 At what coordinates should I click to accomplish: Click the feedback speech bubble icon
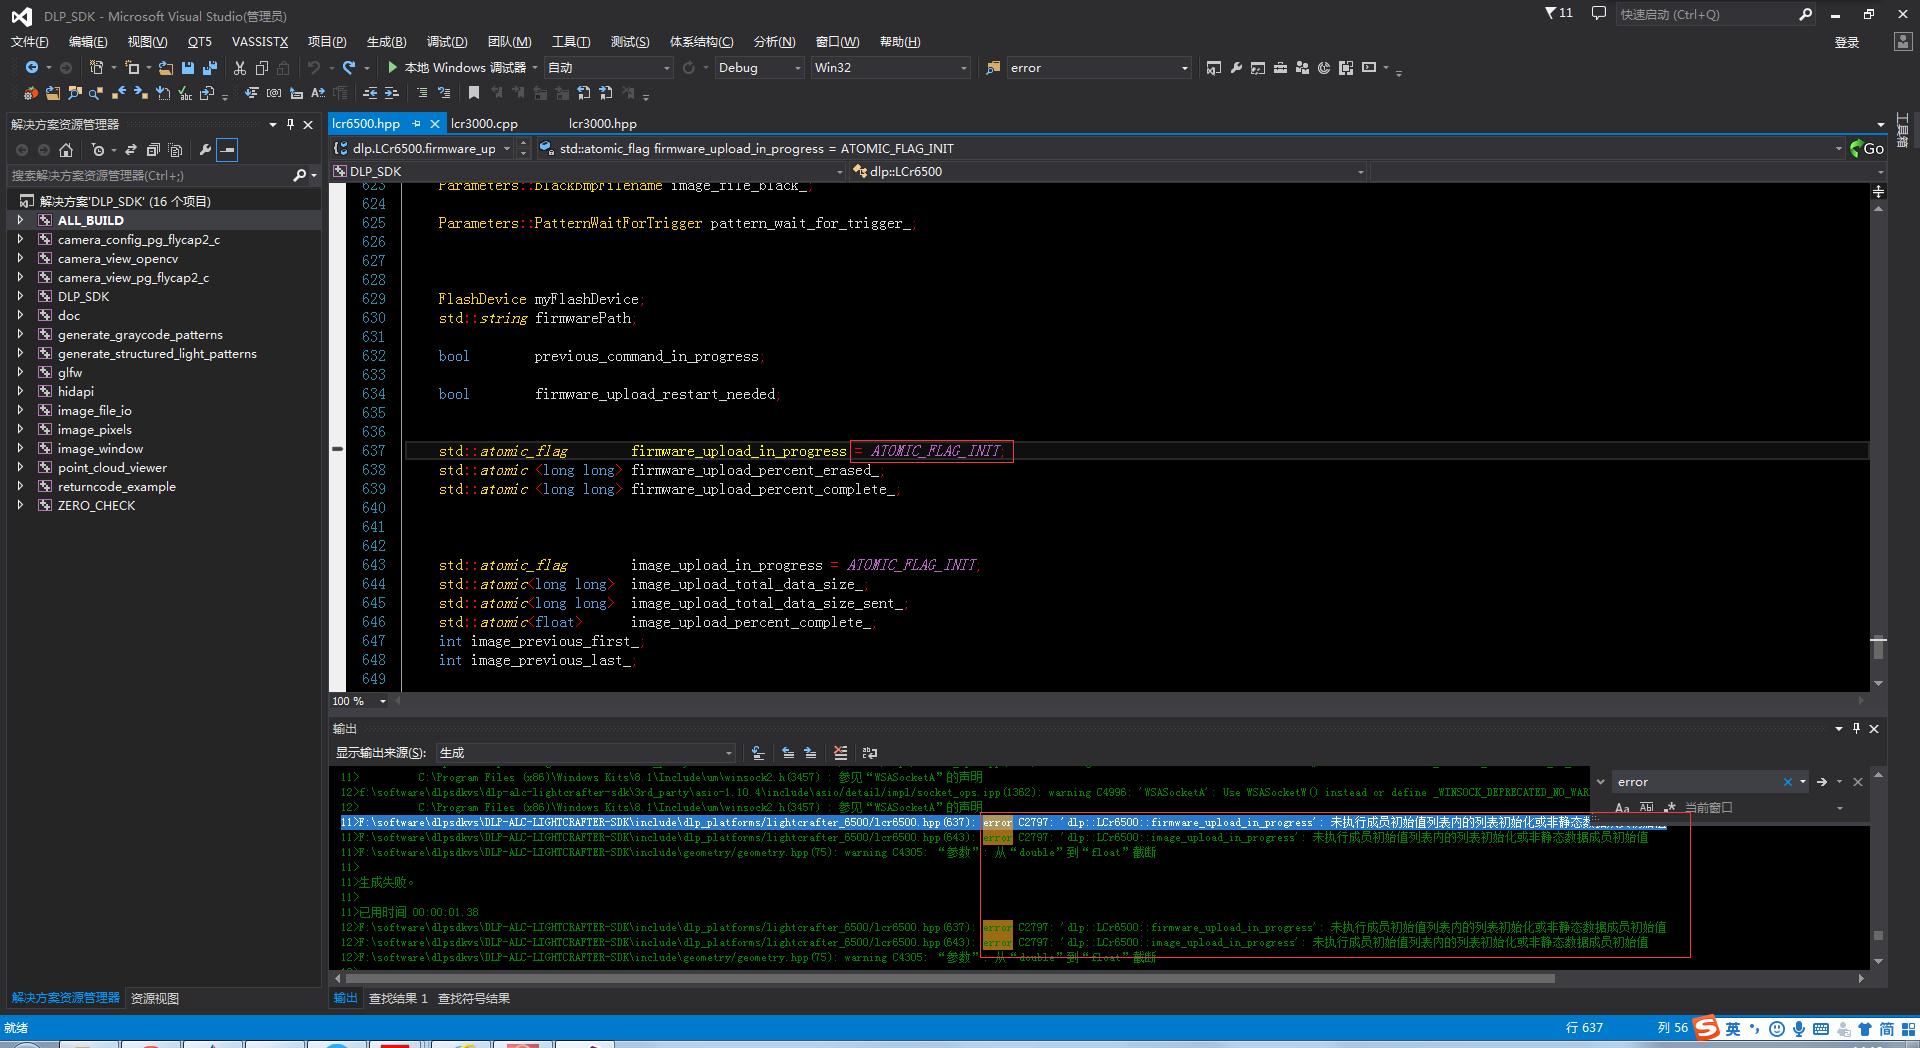click(1598, 14)
